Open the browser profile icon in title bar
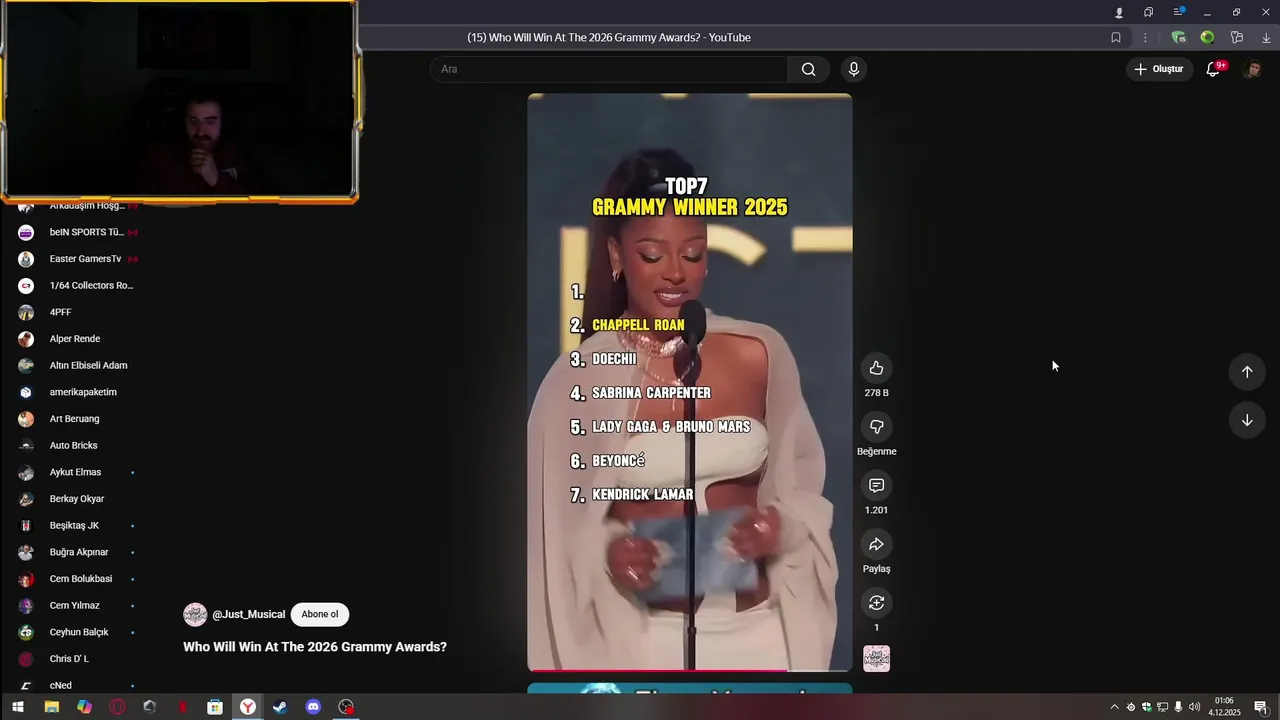The width and height of the screenshot is (1280, 720). pyautogui.click(x=1119, y=12)
